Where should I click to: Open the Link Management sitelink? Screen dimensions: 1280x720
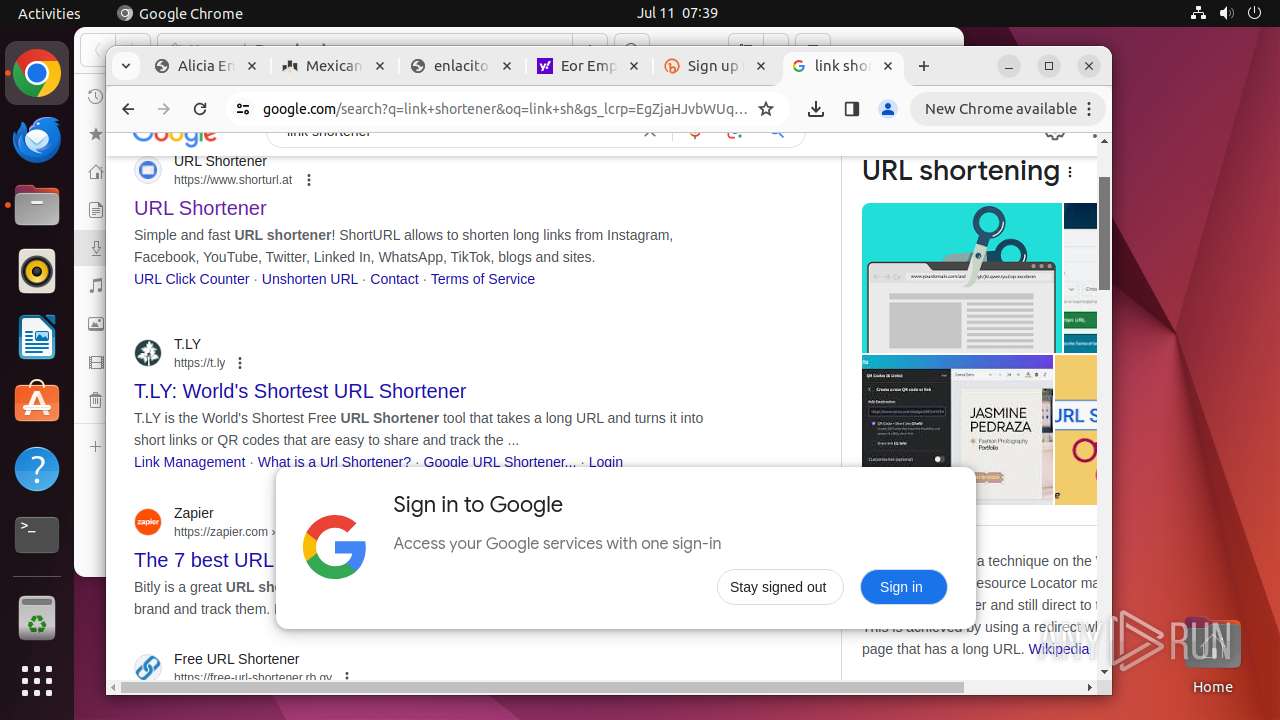[x=190, y=462]
